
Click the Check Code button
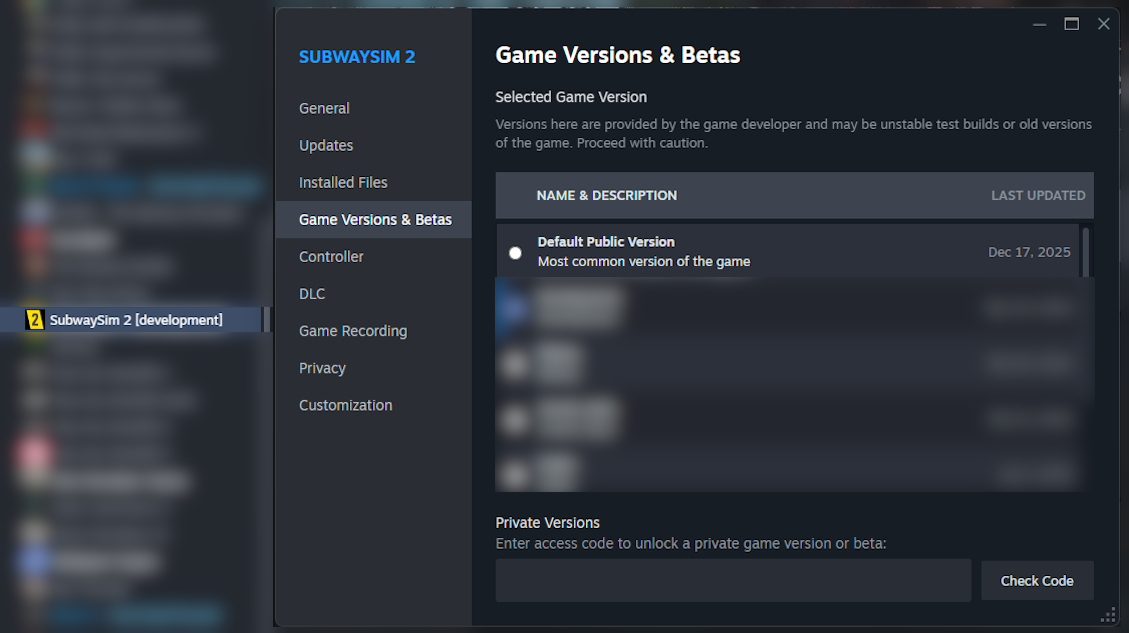point(1037,580)
